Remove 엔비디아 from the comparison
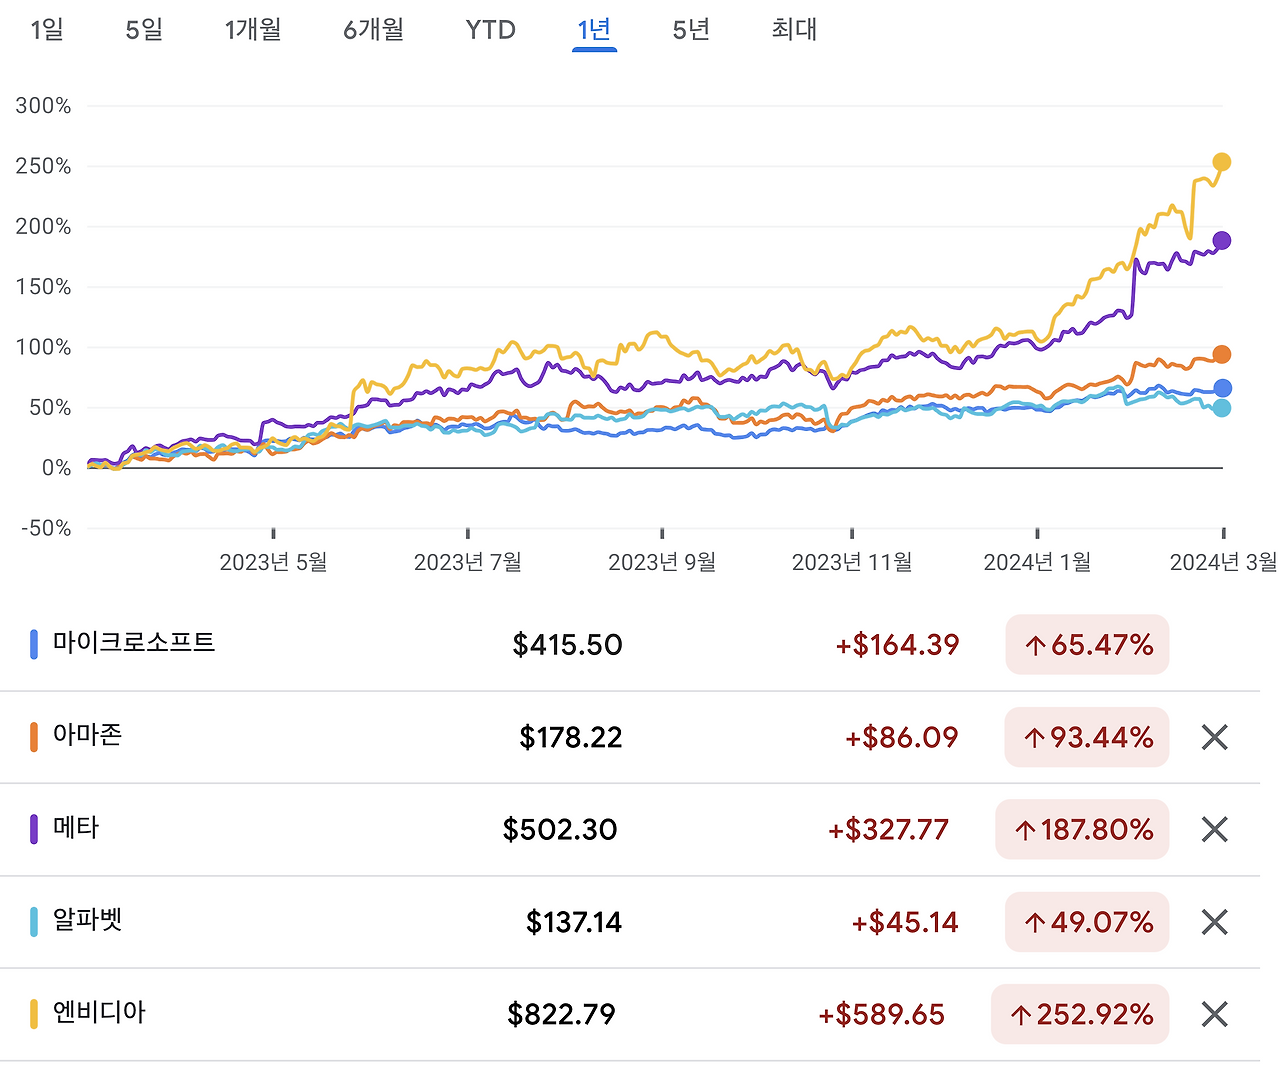This screenshot has width=1280, height=1068. pyautogui.click(x=1214, y=1015)
